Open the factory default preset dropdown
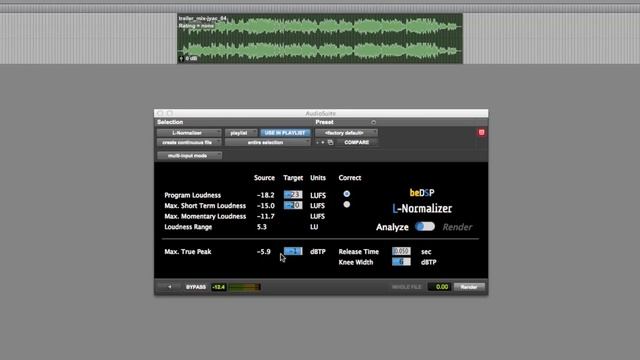640x360 pixels. click(346, 133)
